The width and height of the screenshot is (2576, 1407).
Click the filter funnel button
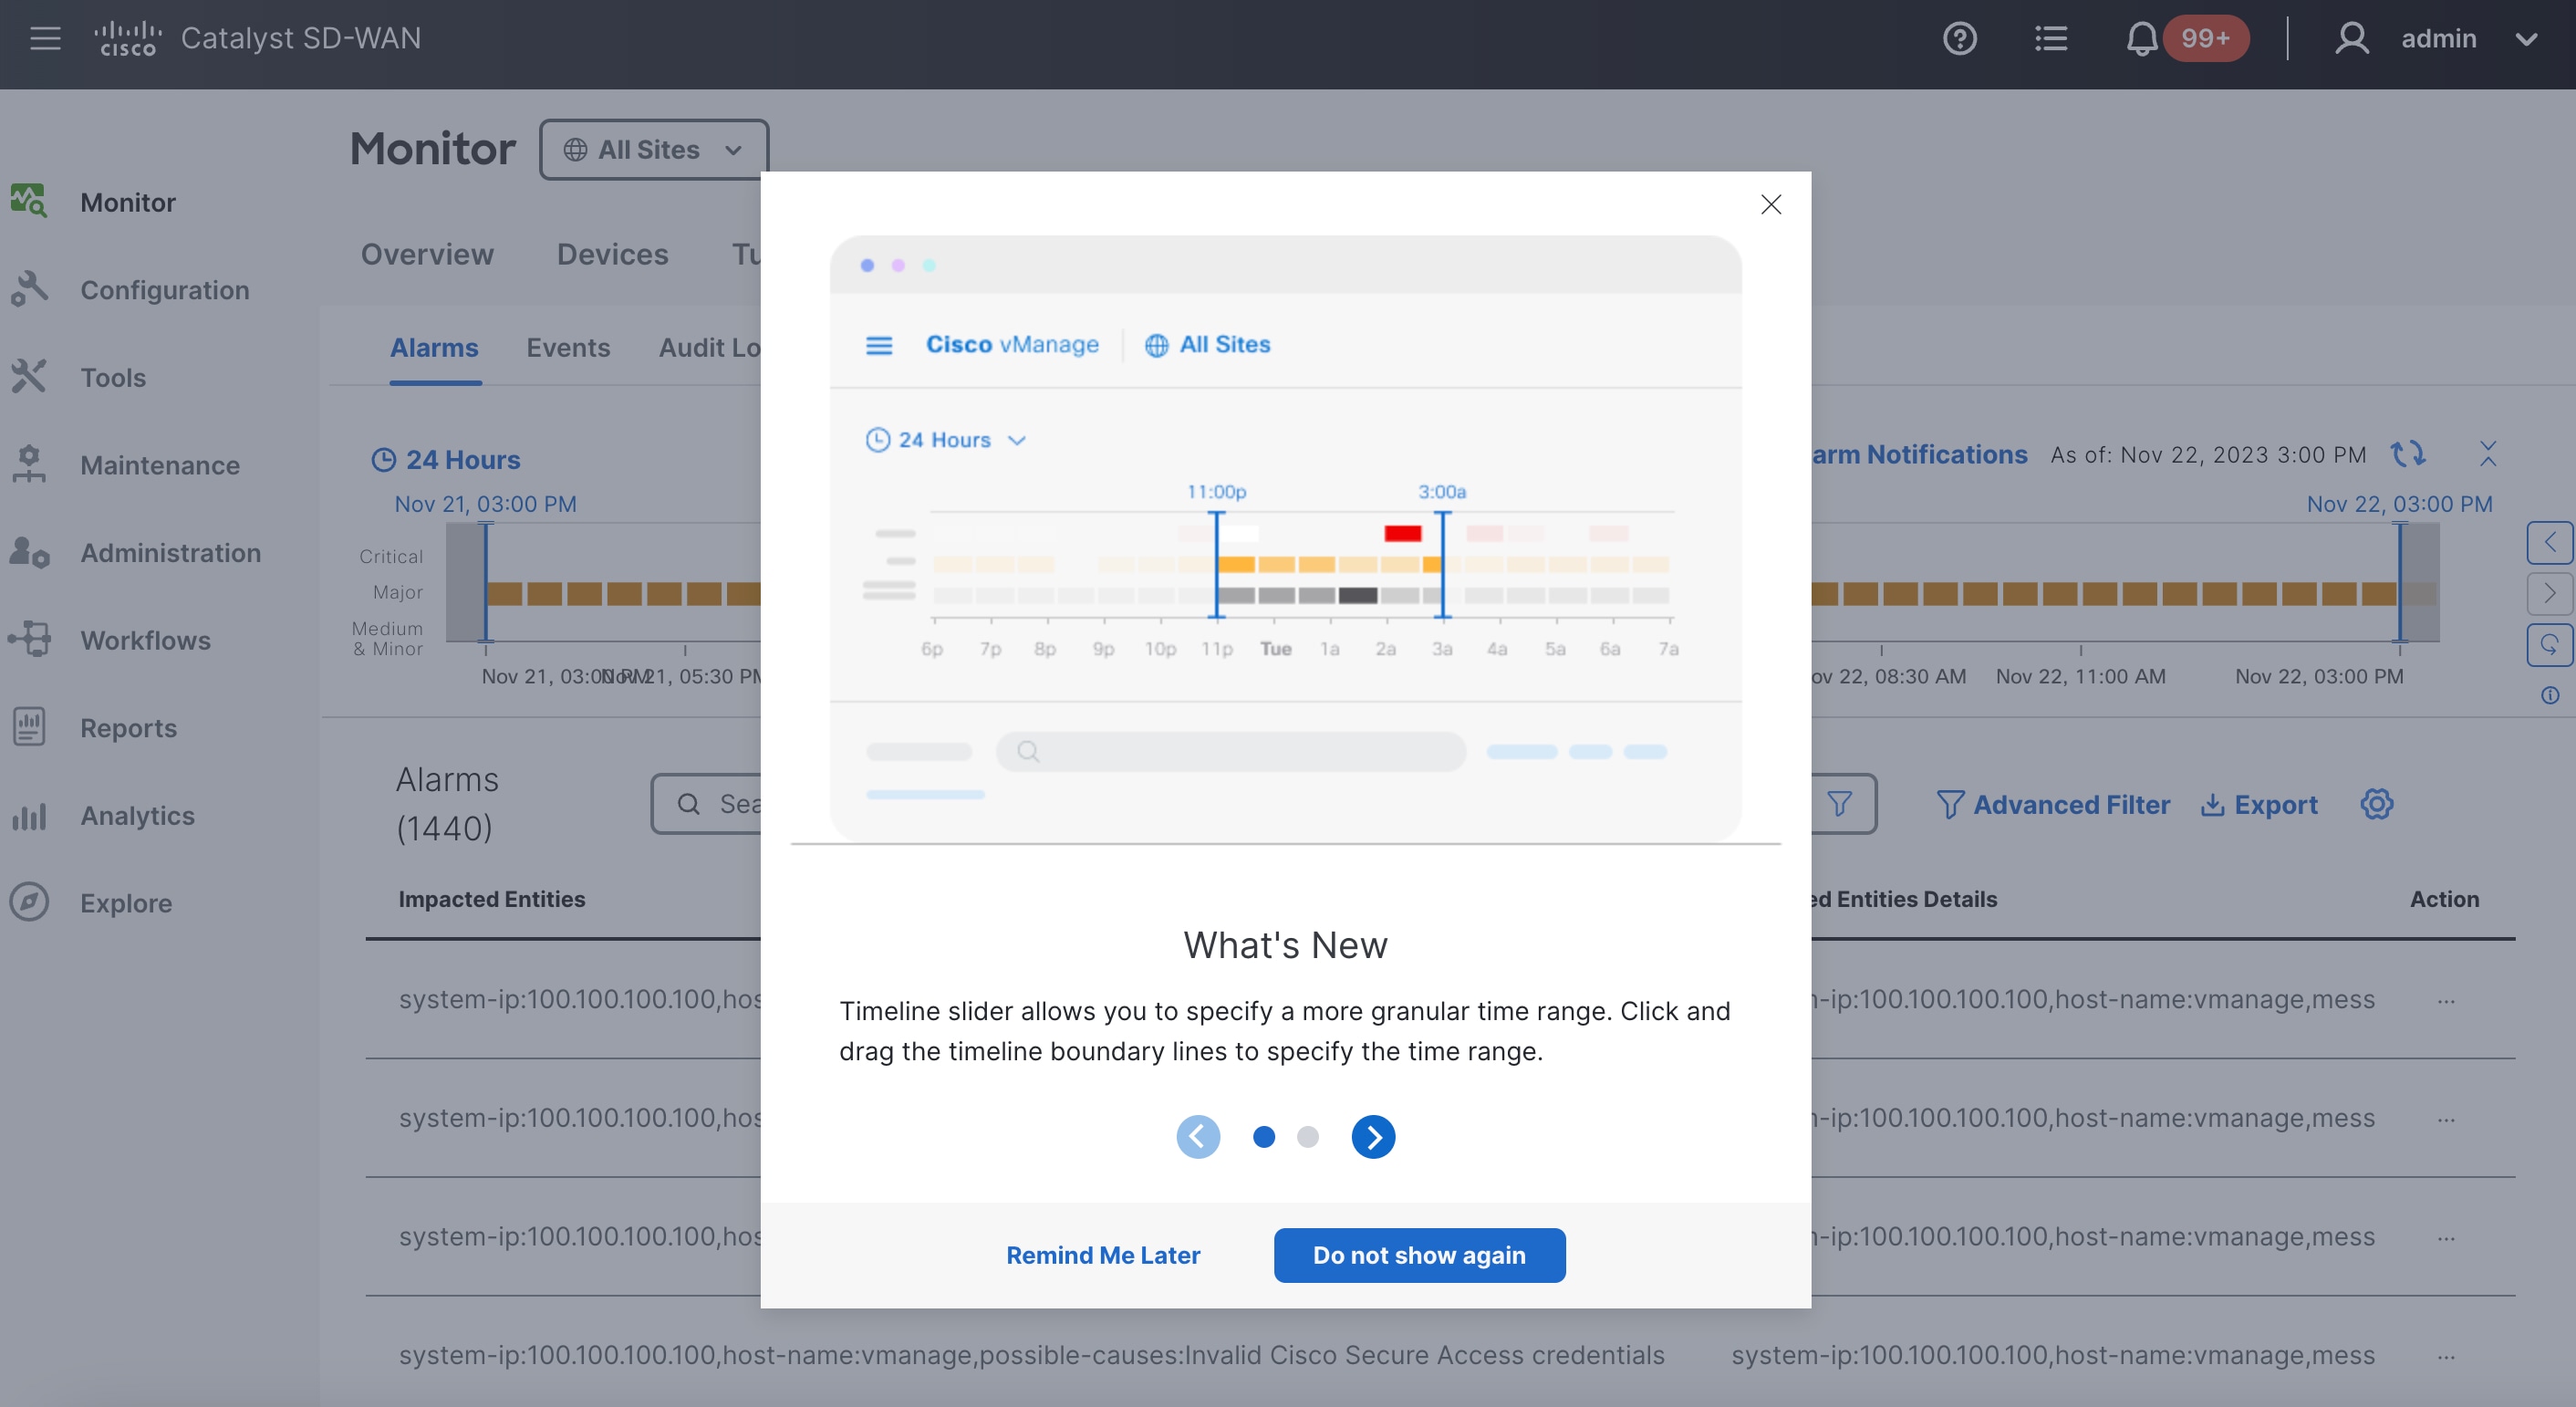point(1840,804)
